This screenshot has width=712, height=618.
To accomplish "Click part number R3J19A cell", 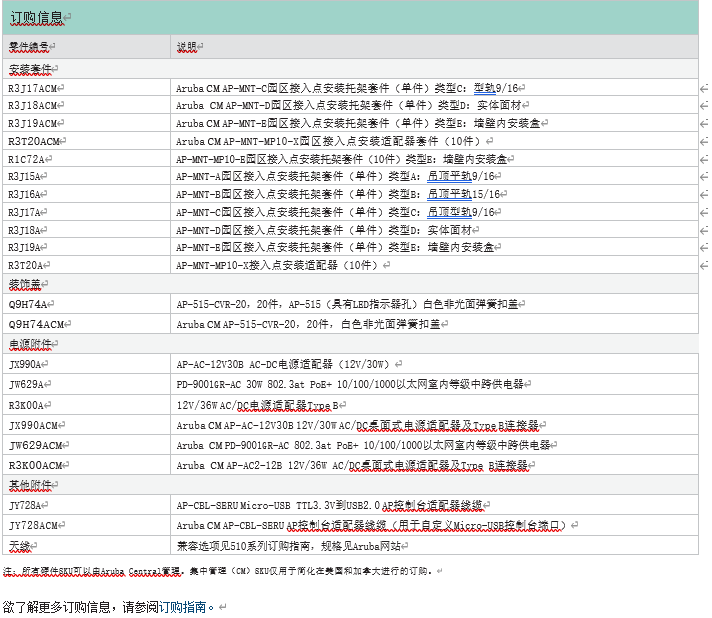I will coord(87,247).
